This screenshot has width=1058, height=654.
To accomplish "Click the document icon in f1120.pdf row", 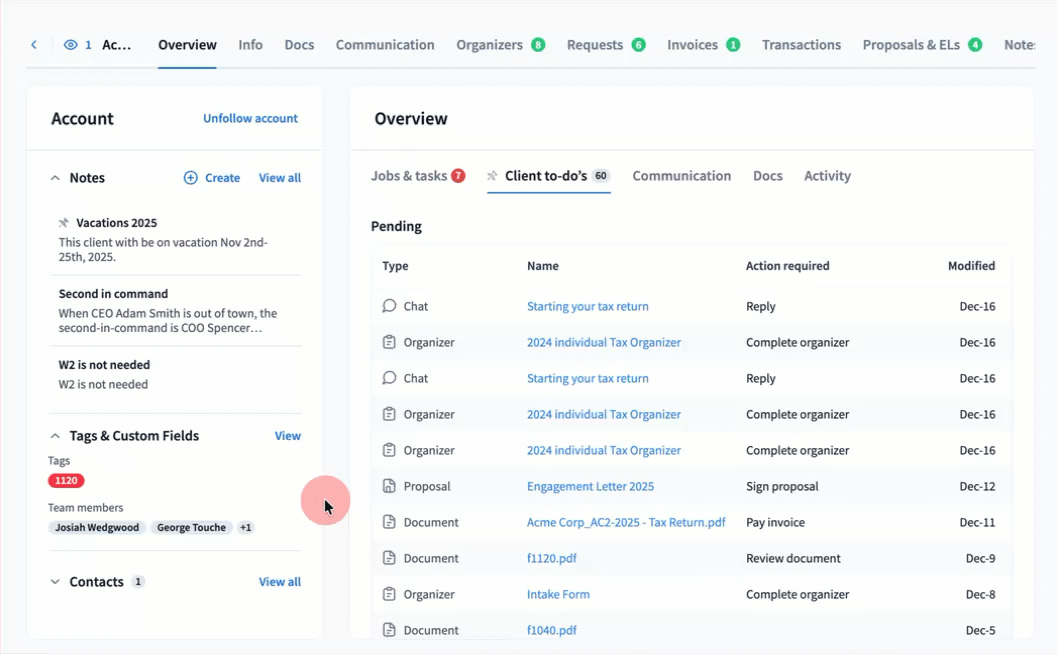I will tap(390, 559).
